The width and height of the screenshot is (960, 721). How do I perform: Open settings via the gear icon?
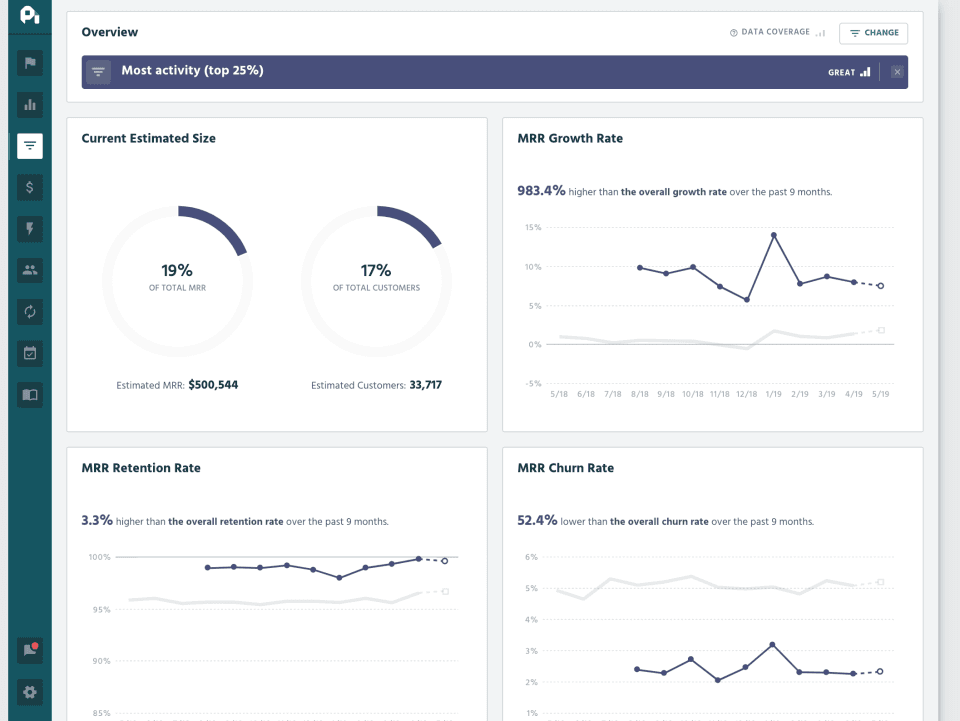[30, 691]
